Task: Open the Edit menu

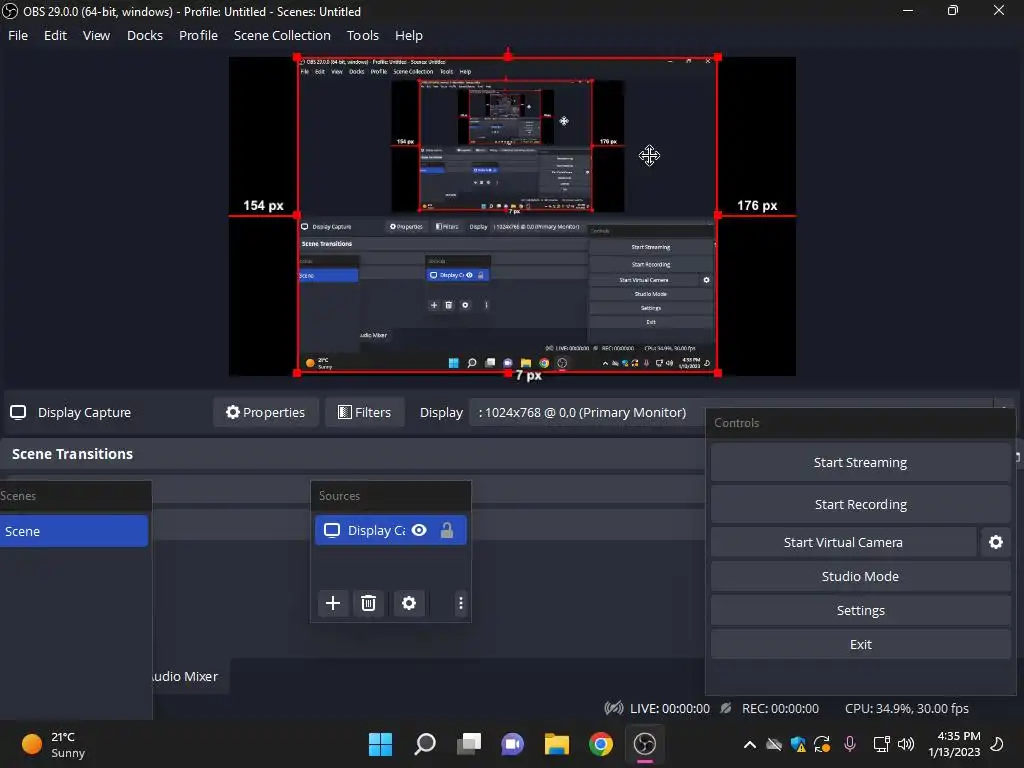Action: click(55, 35)
